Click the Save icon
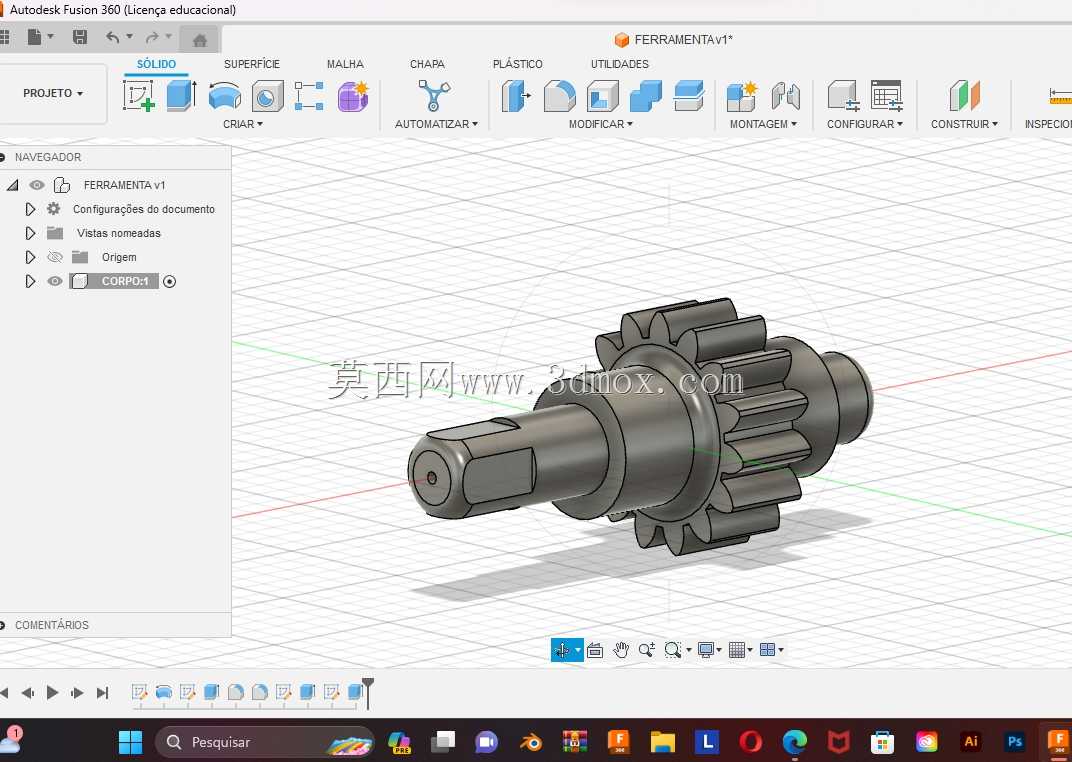1072x762 pixels. [80, 37]
